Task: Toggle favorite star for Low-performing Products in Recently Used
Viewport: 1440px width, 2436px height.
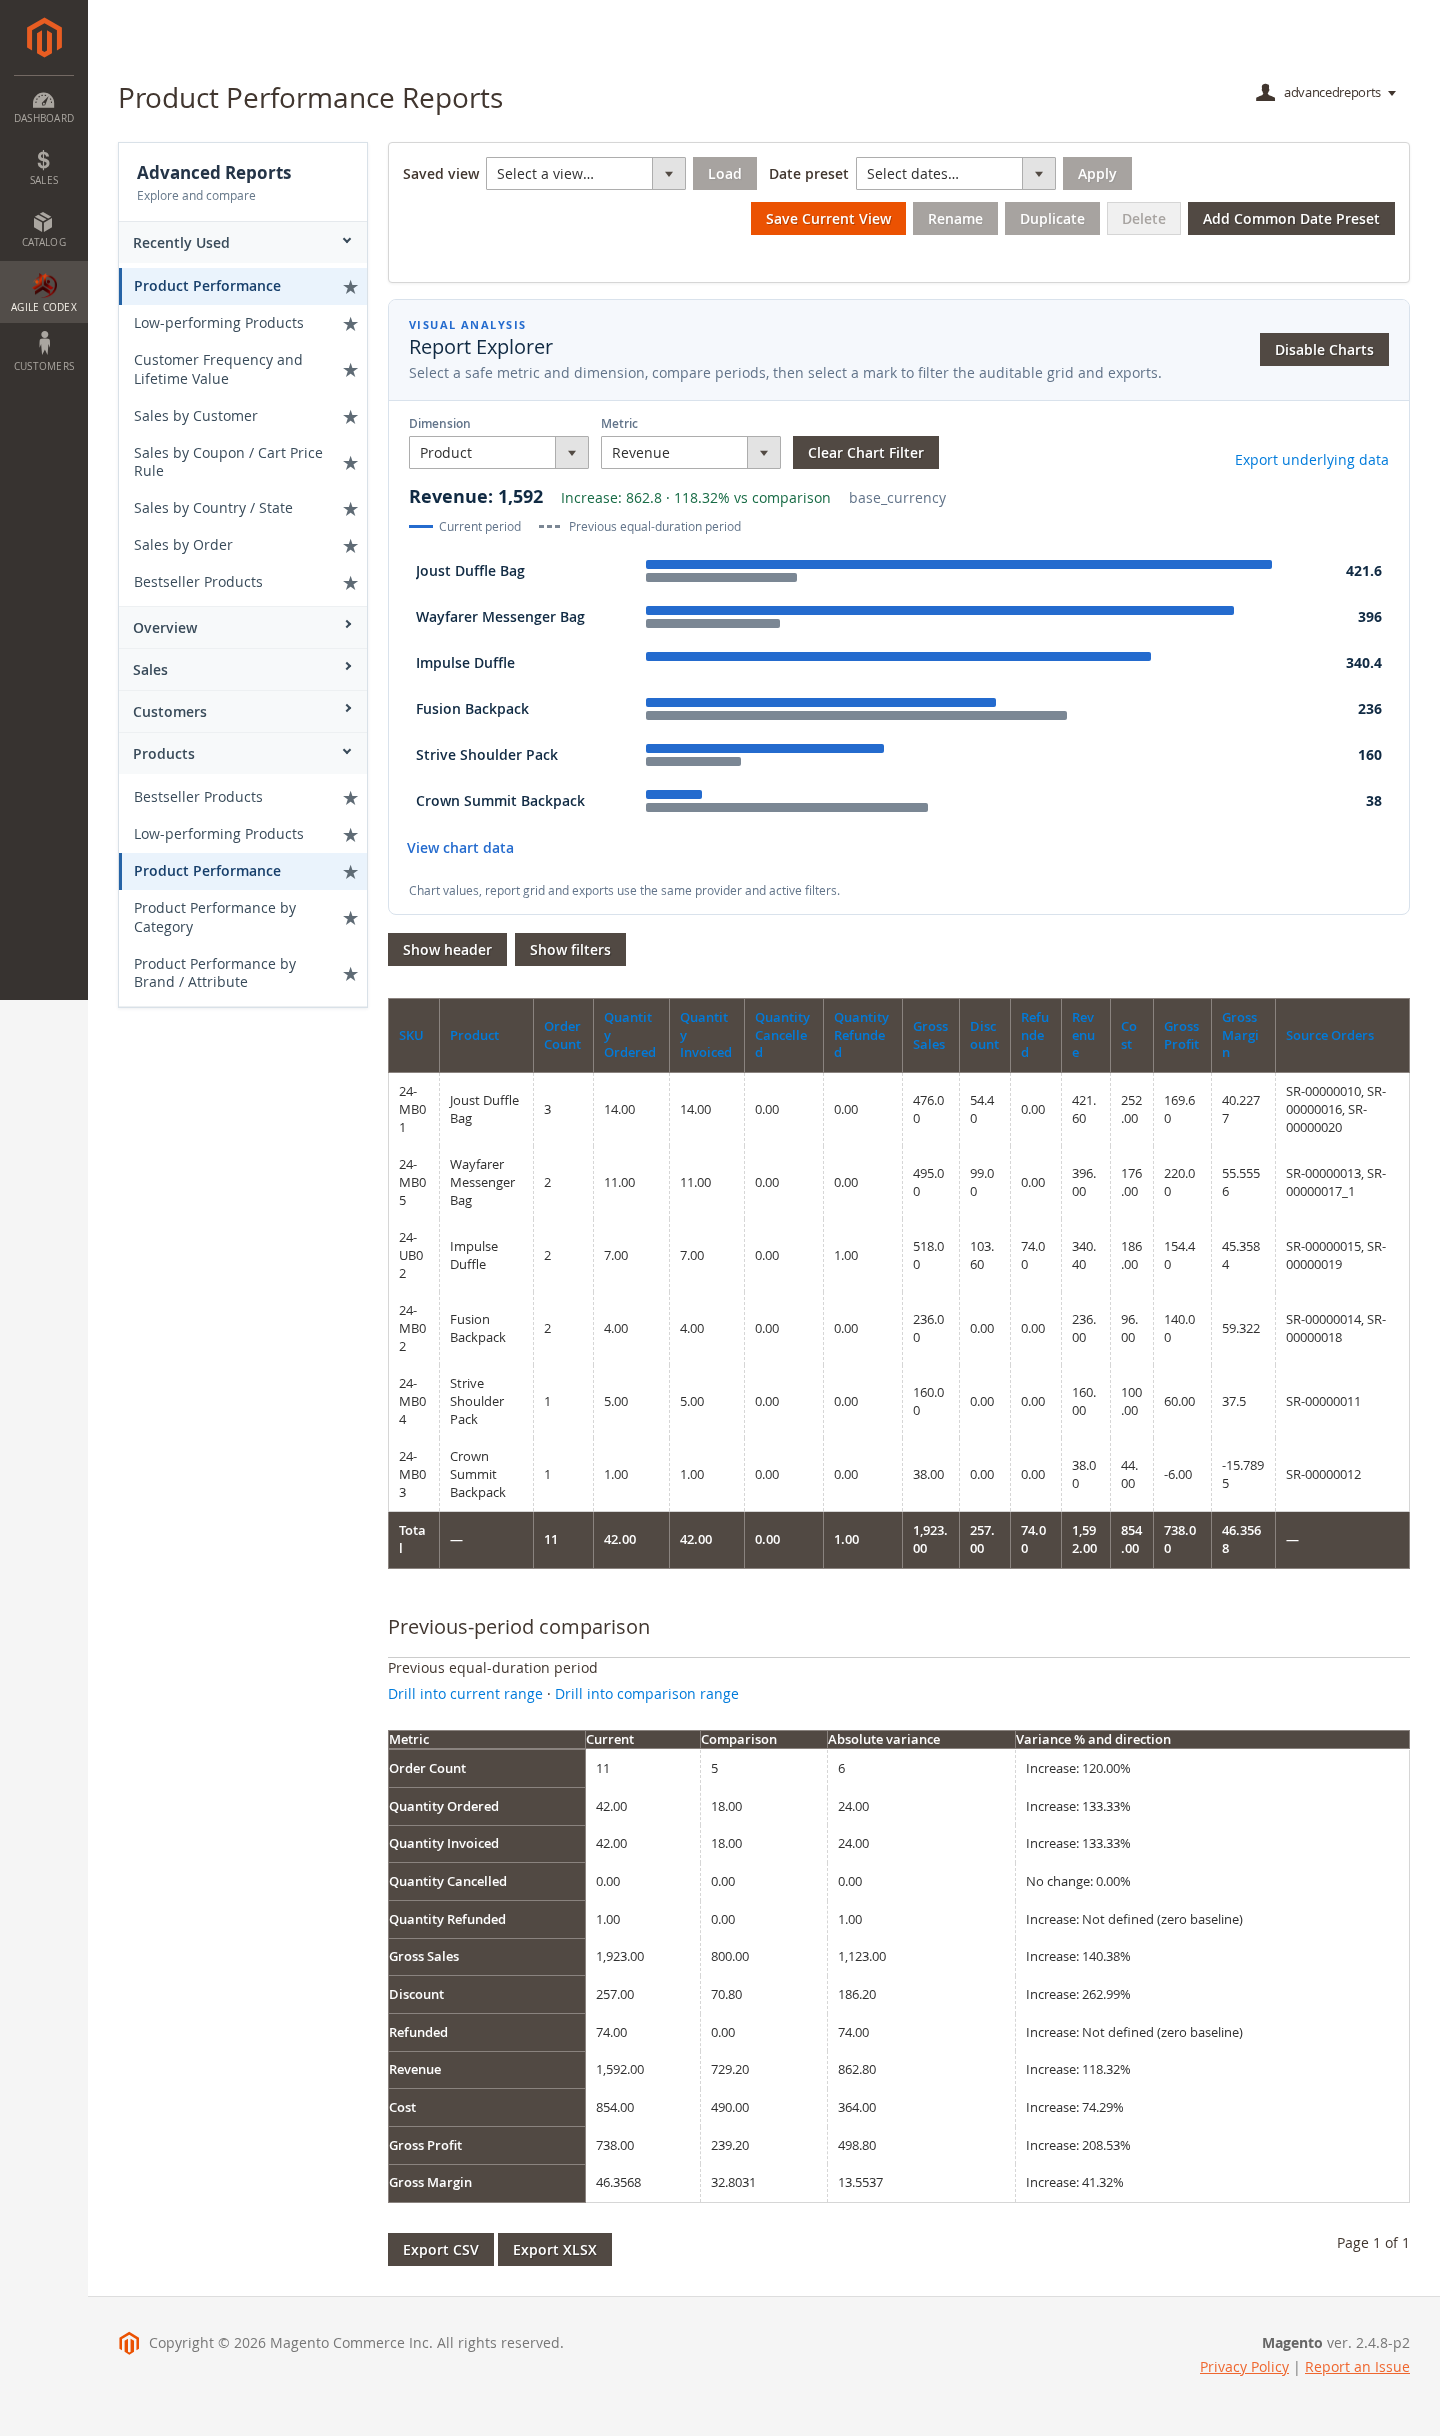Action: click(x=350, y=324)
